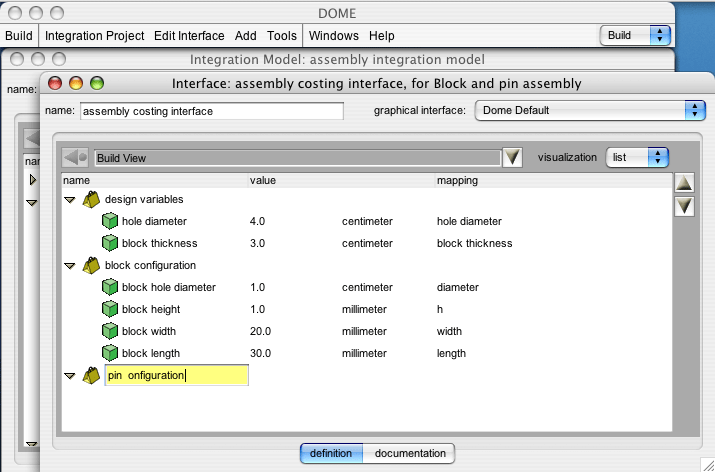Click the block configuration context bag icon

tap(91, 265)
